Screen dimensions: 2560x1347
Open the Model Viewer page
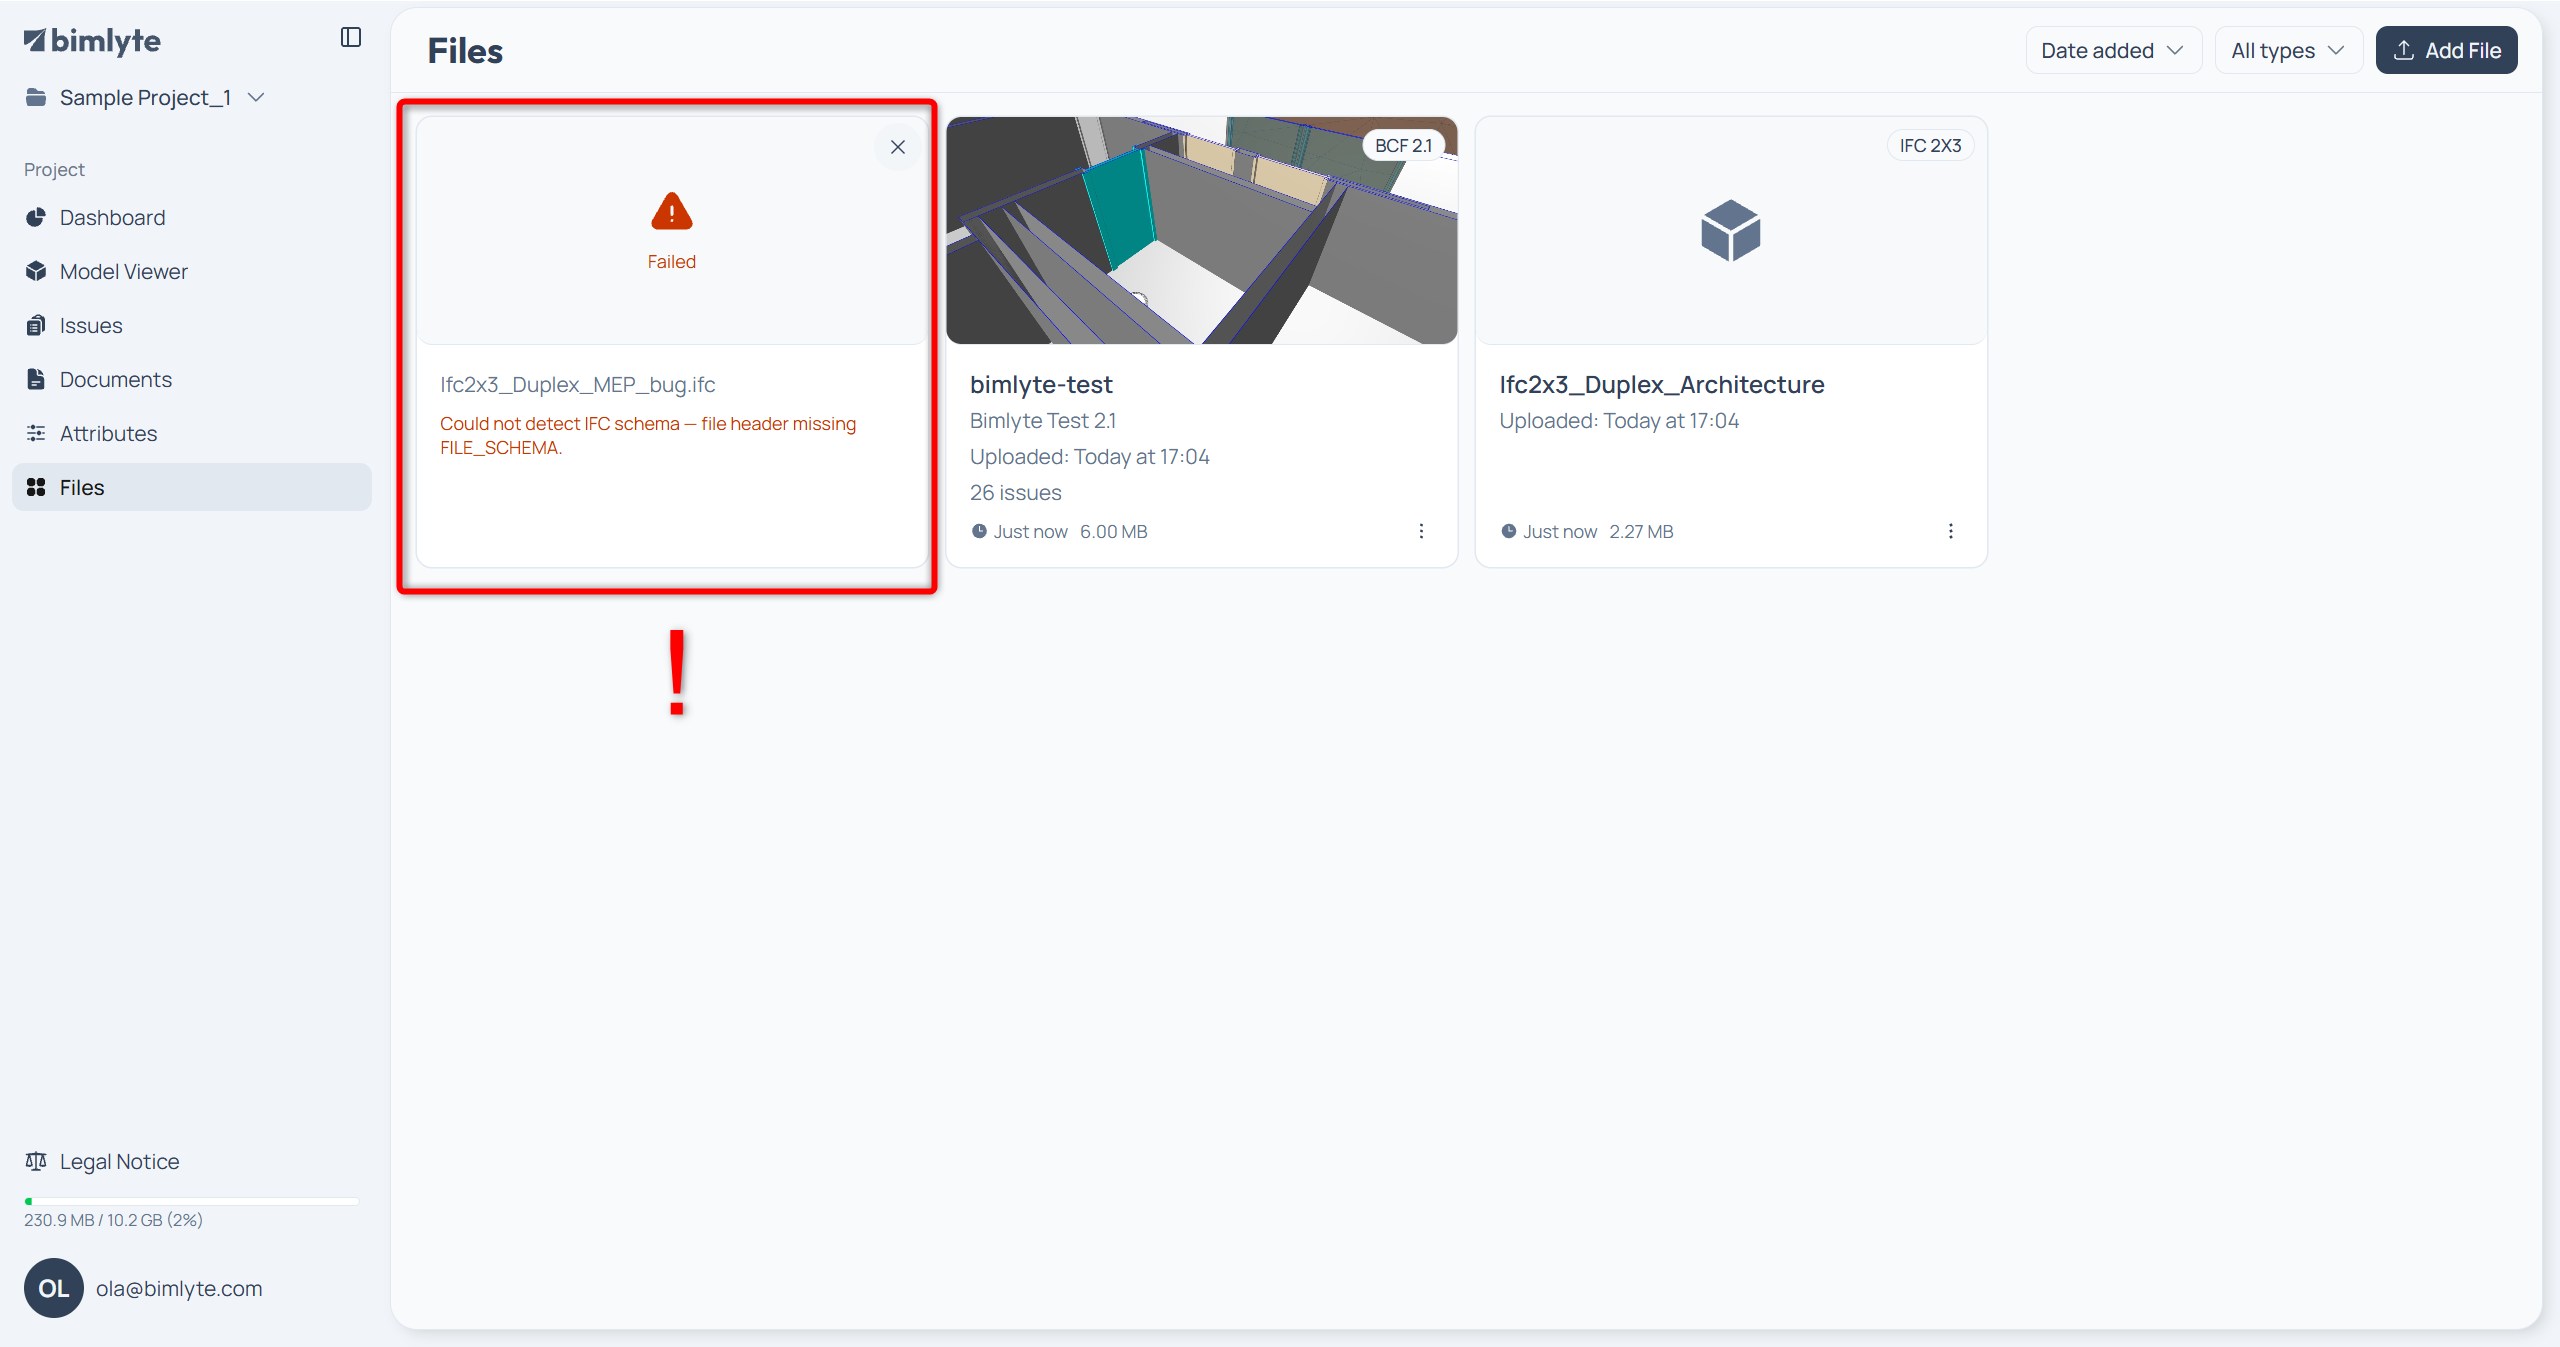point(192,271)
